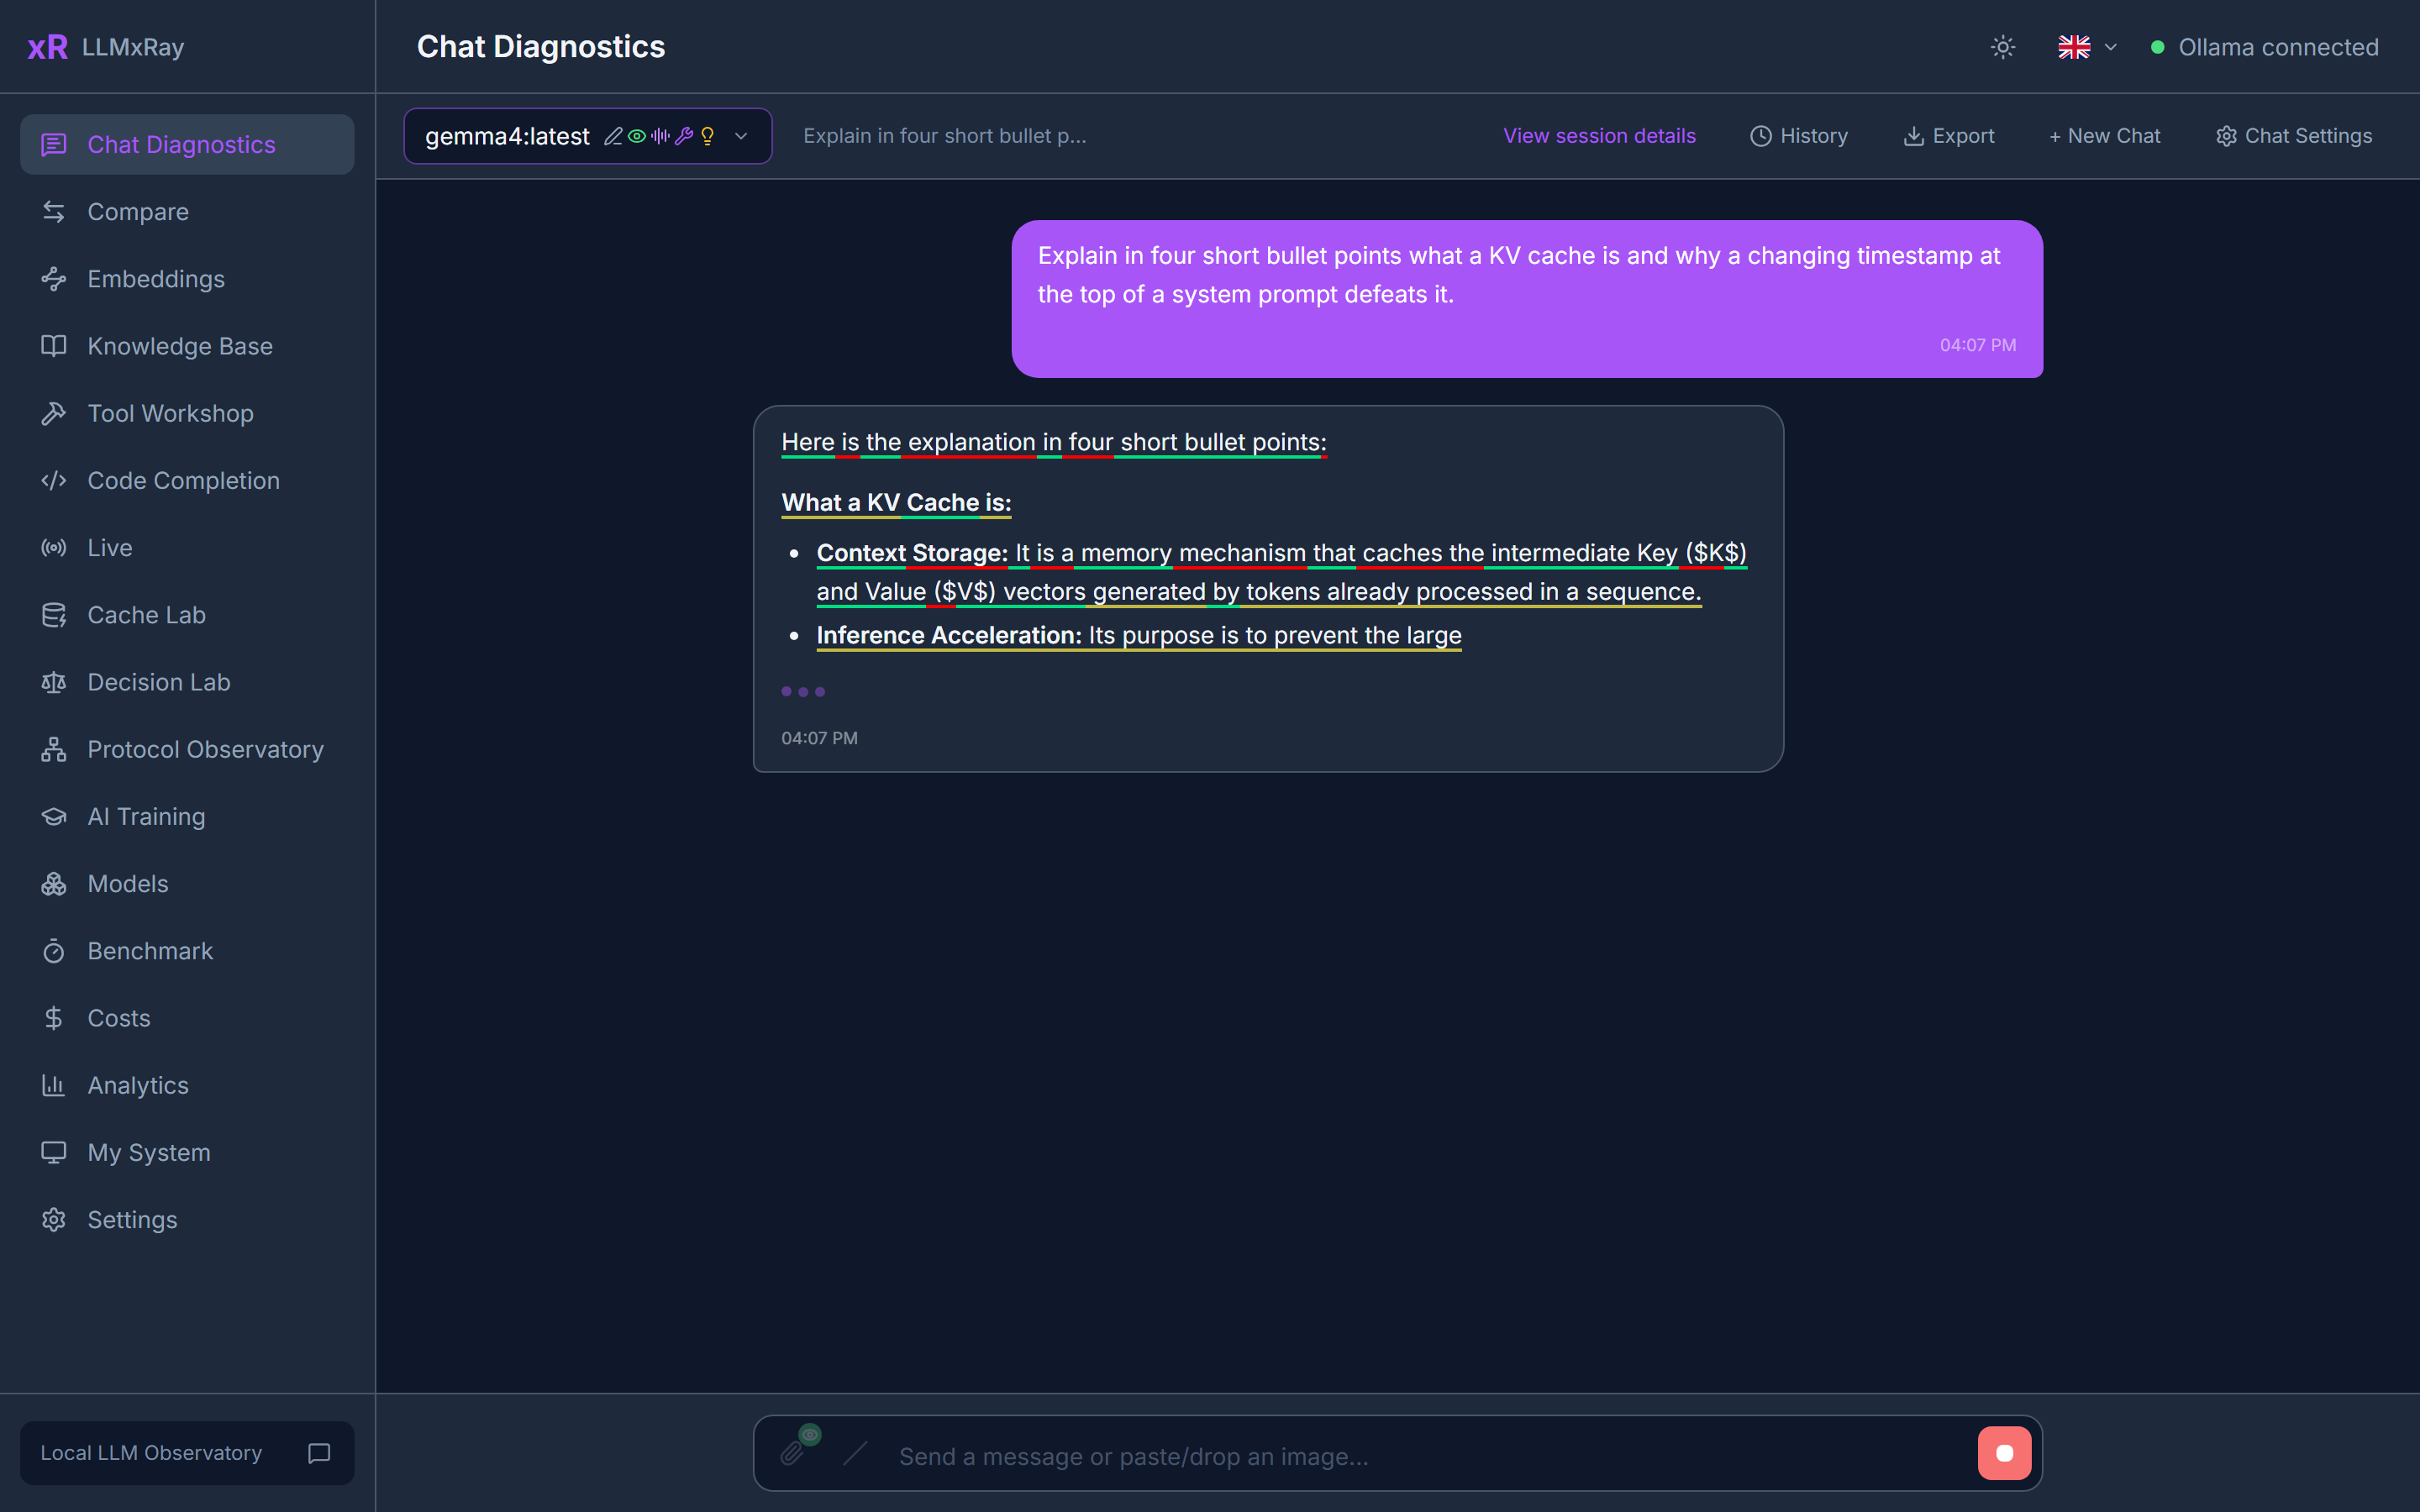Screen dimensions: 2420x1512
Task: Click the slash command icon in input
Action: tap(855, 1453)
